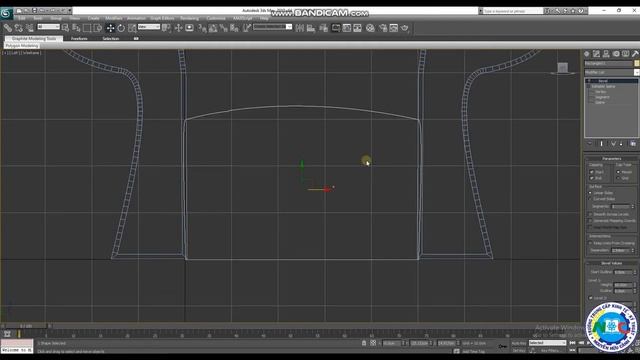Image resolution: width=640 pixels, height=360 pixels.
Task: Click the Align tool icon
Action: click(x=311, y=28)
